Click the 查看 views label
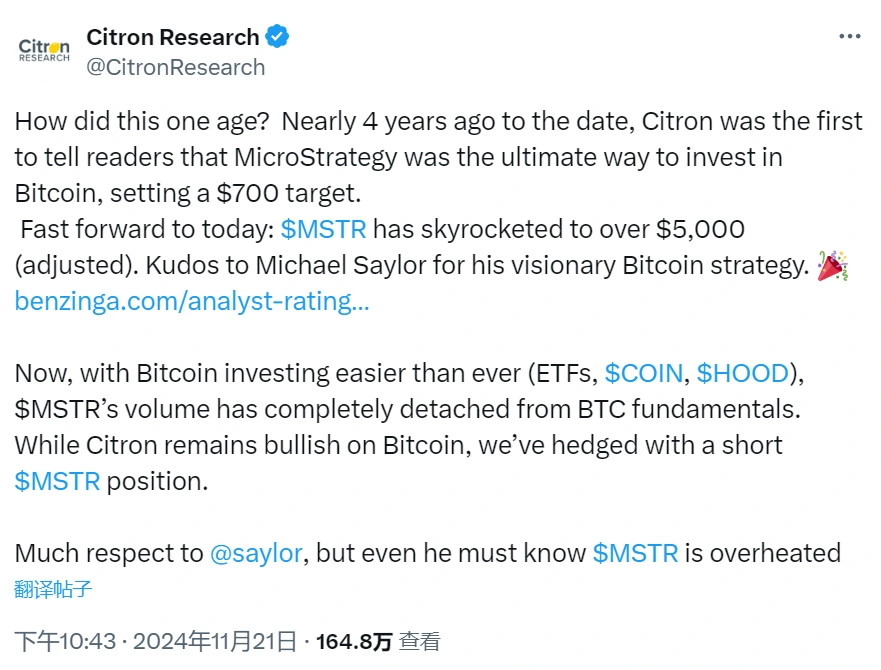This screenshot has height=670, width=881. coord(419,641)
